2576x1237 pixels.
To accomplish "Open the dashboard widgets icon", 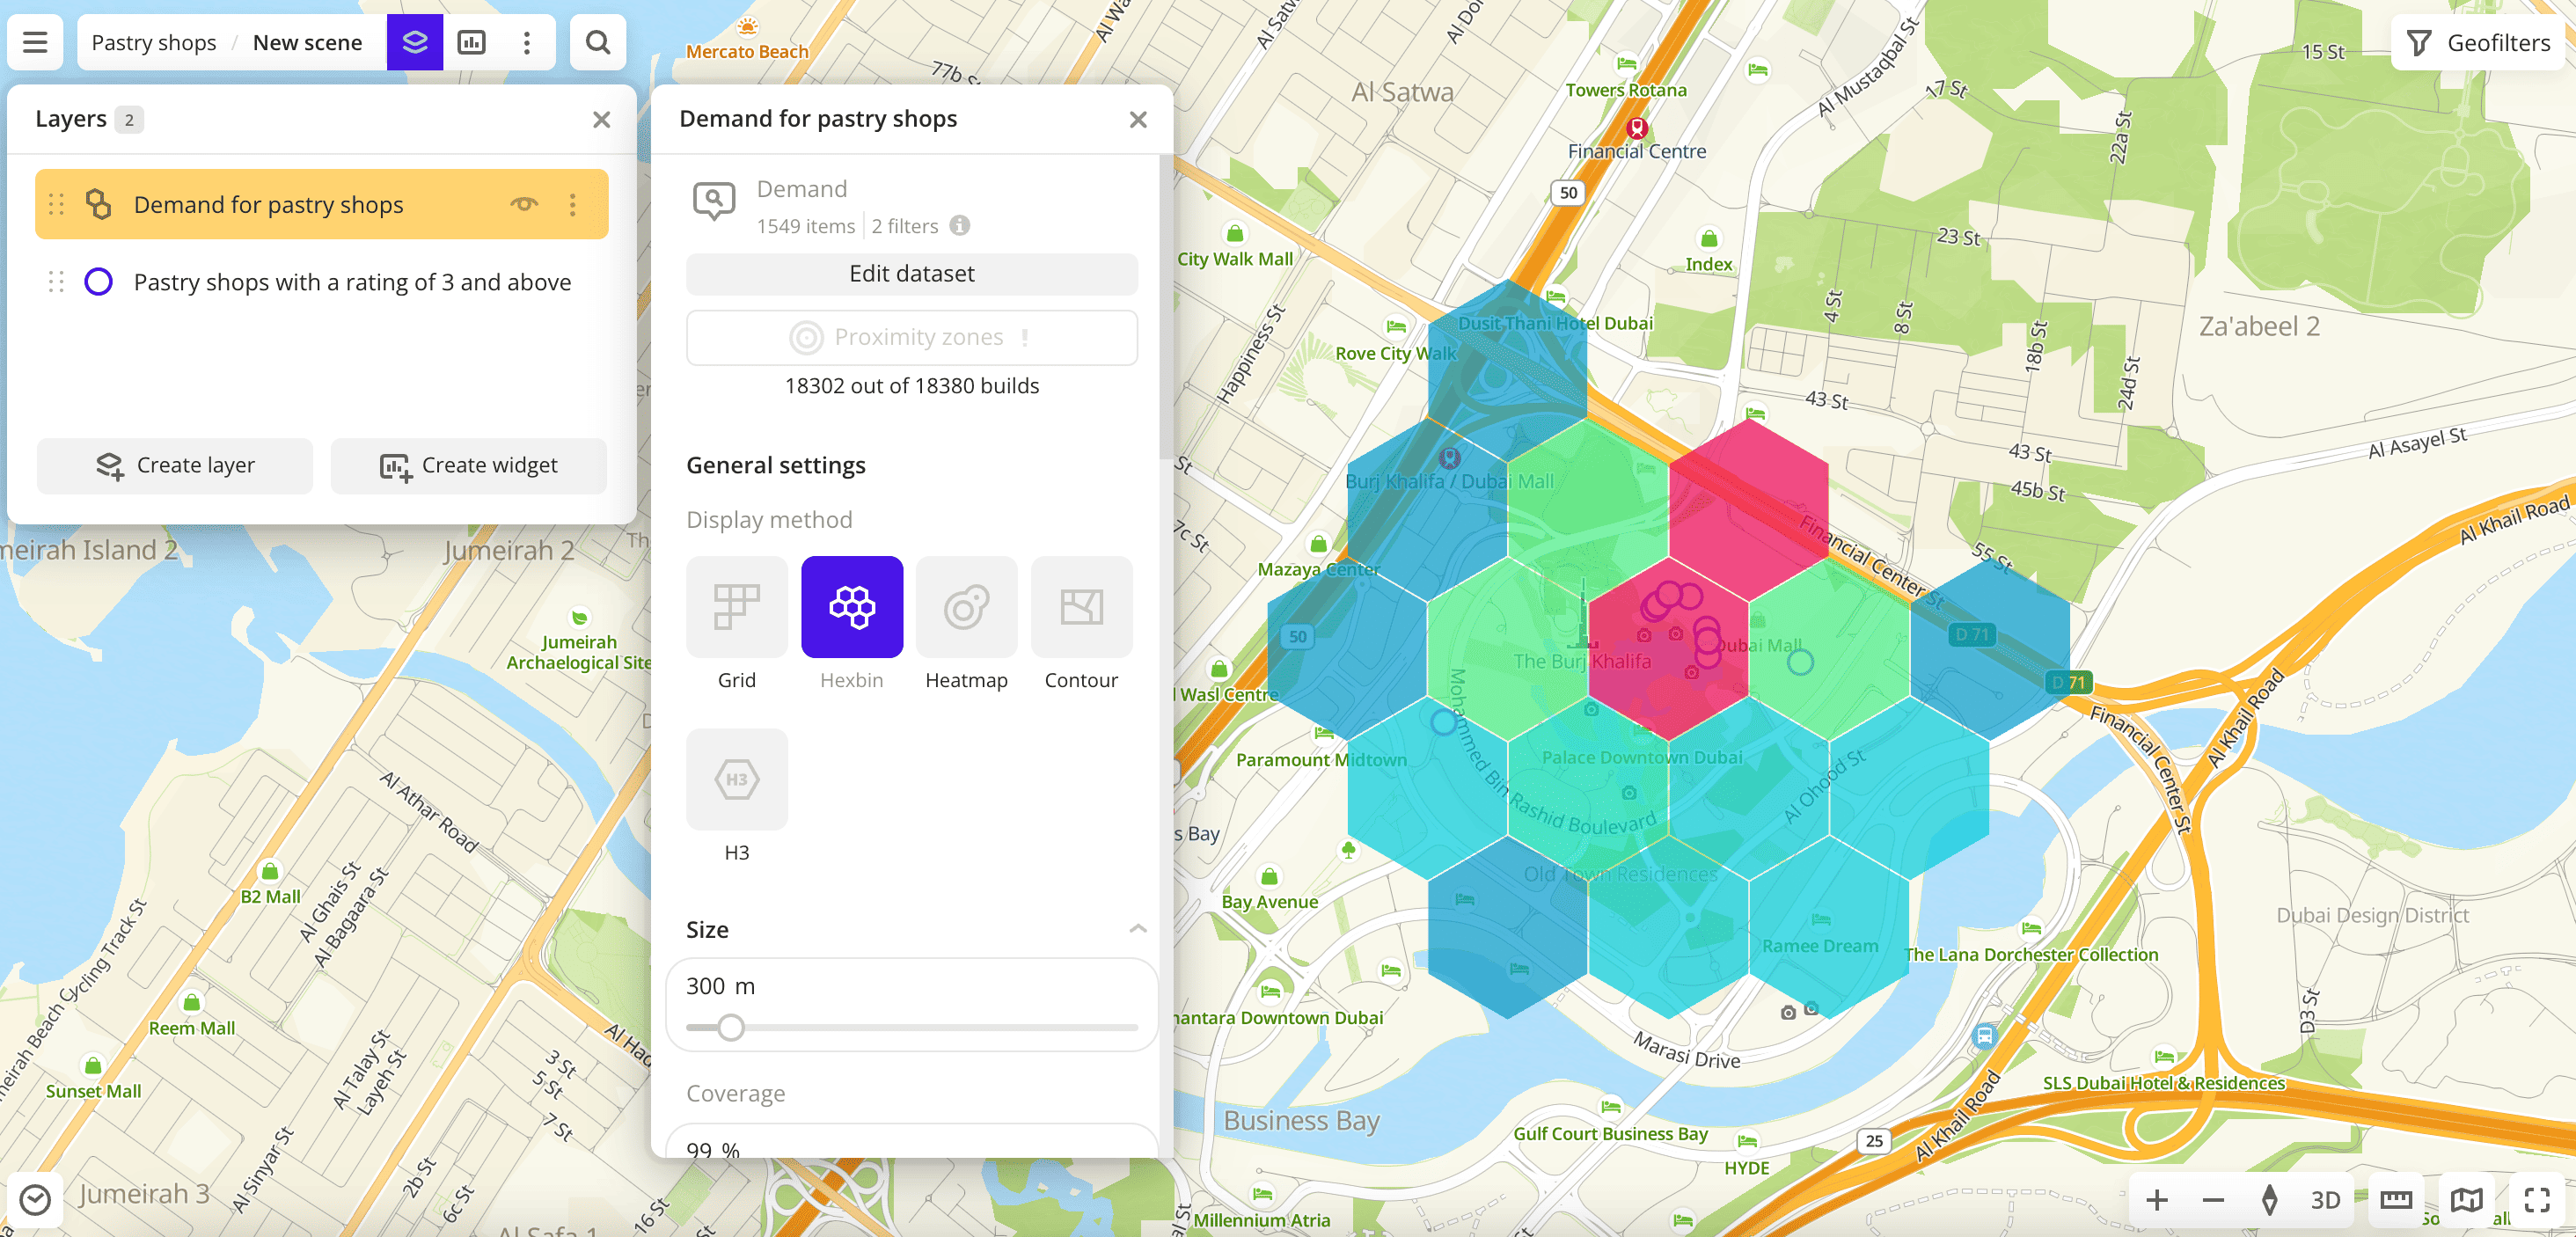I will 471,42.
